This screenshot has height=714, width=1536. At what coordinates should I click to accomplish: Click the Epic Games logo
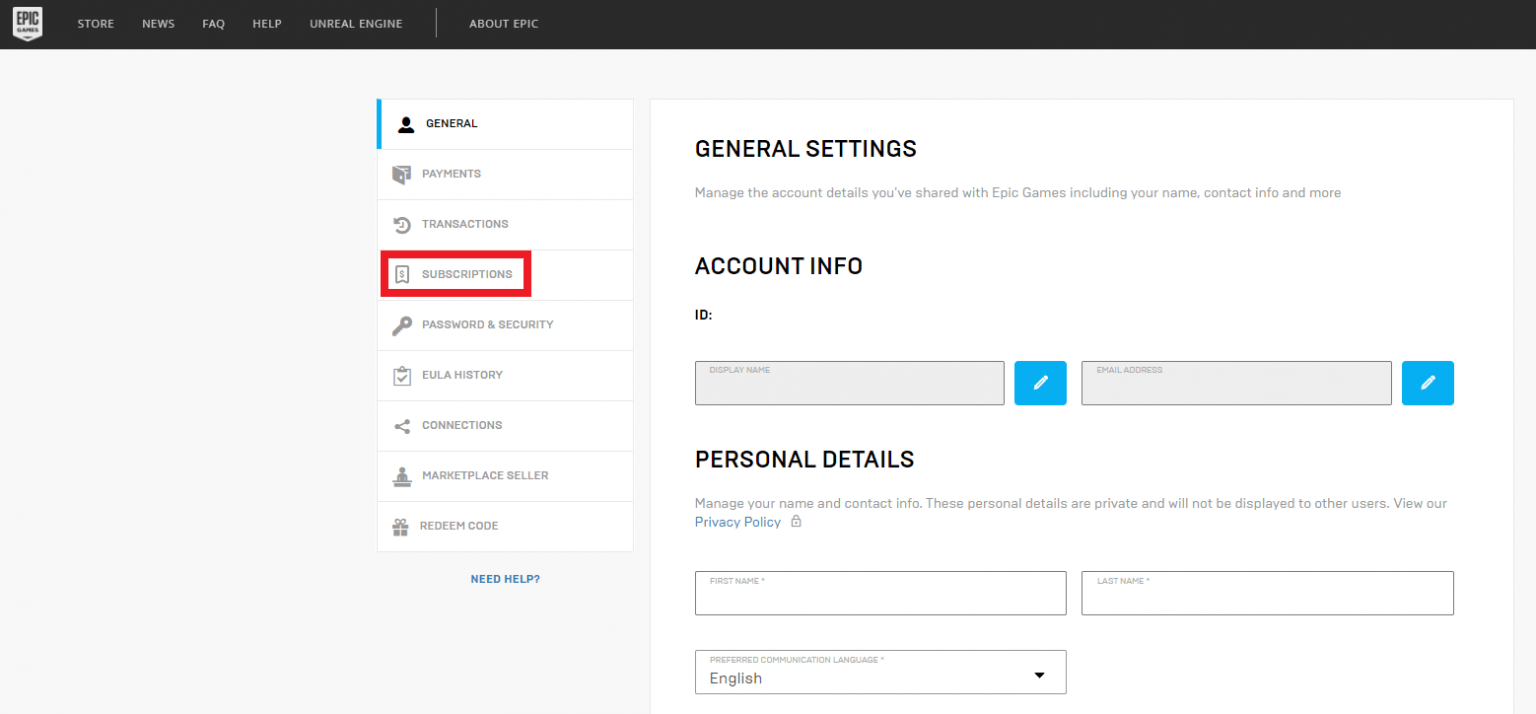(27, 23)
